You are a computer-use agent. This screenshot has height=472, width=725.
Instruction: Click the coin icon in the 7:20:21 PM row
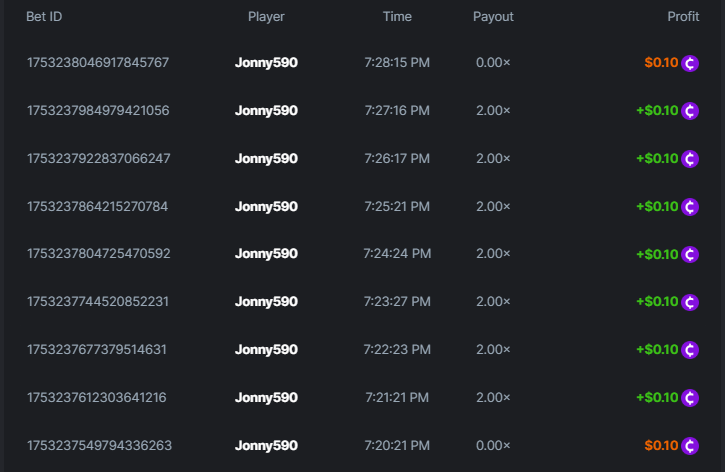(x=690, y=445)
